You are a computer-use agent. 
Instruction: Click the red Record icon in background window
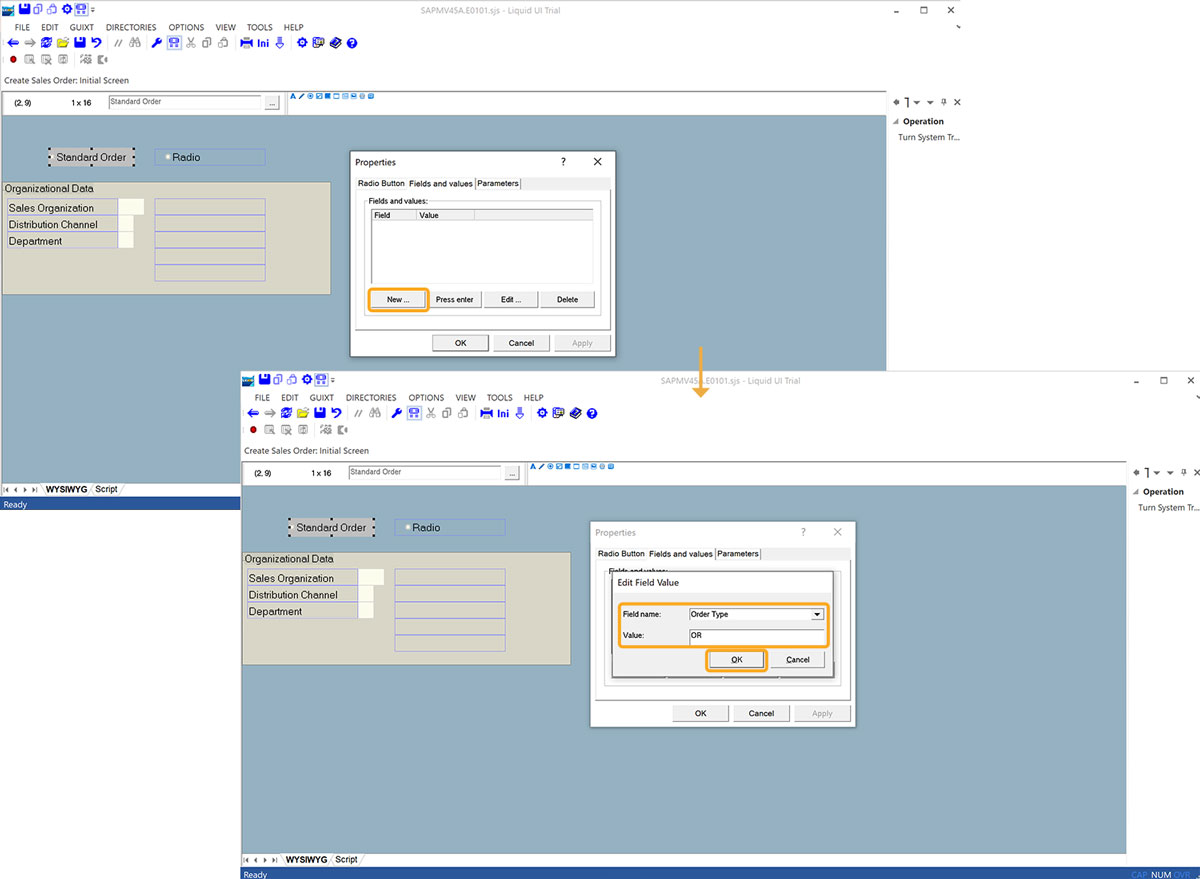(13, 60)
